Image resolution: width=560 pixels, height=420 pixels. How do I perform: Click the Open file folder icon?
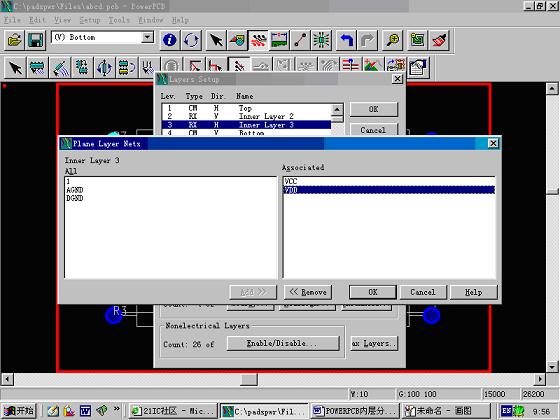pos(14,40)
